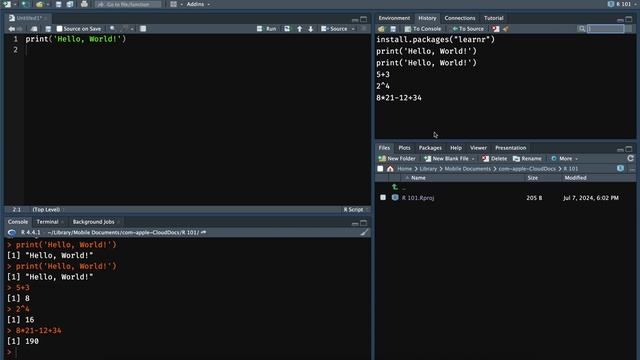Send history entry To Source
Image resolution: width=640 pixels, height=360 pixels.
pyautogui.click(x=468, y=29)
